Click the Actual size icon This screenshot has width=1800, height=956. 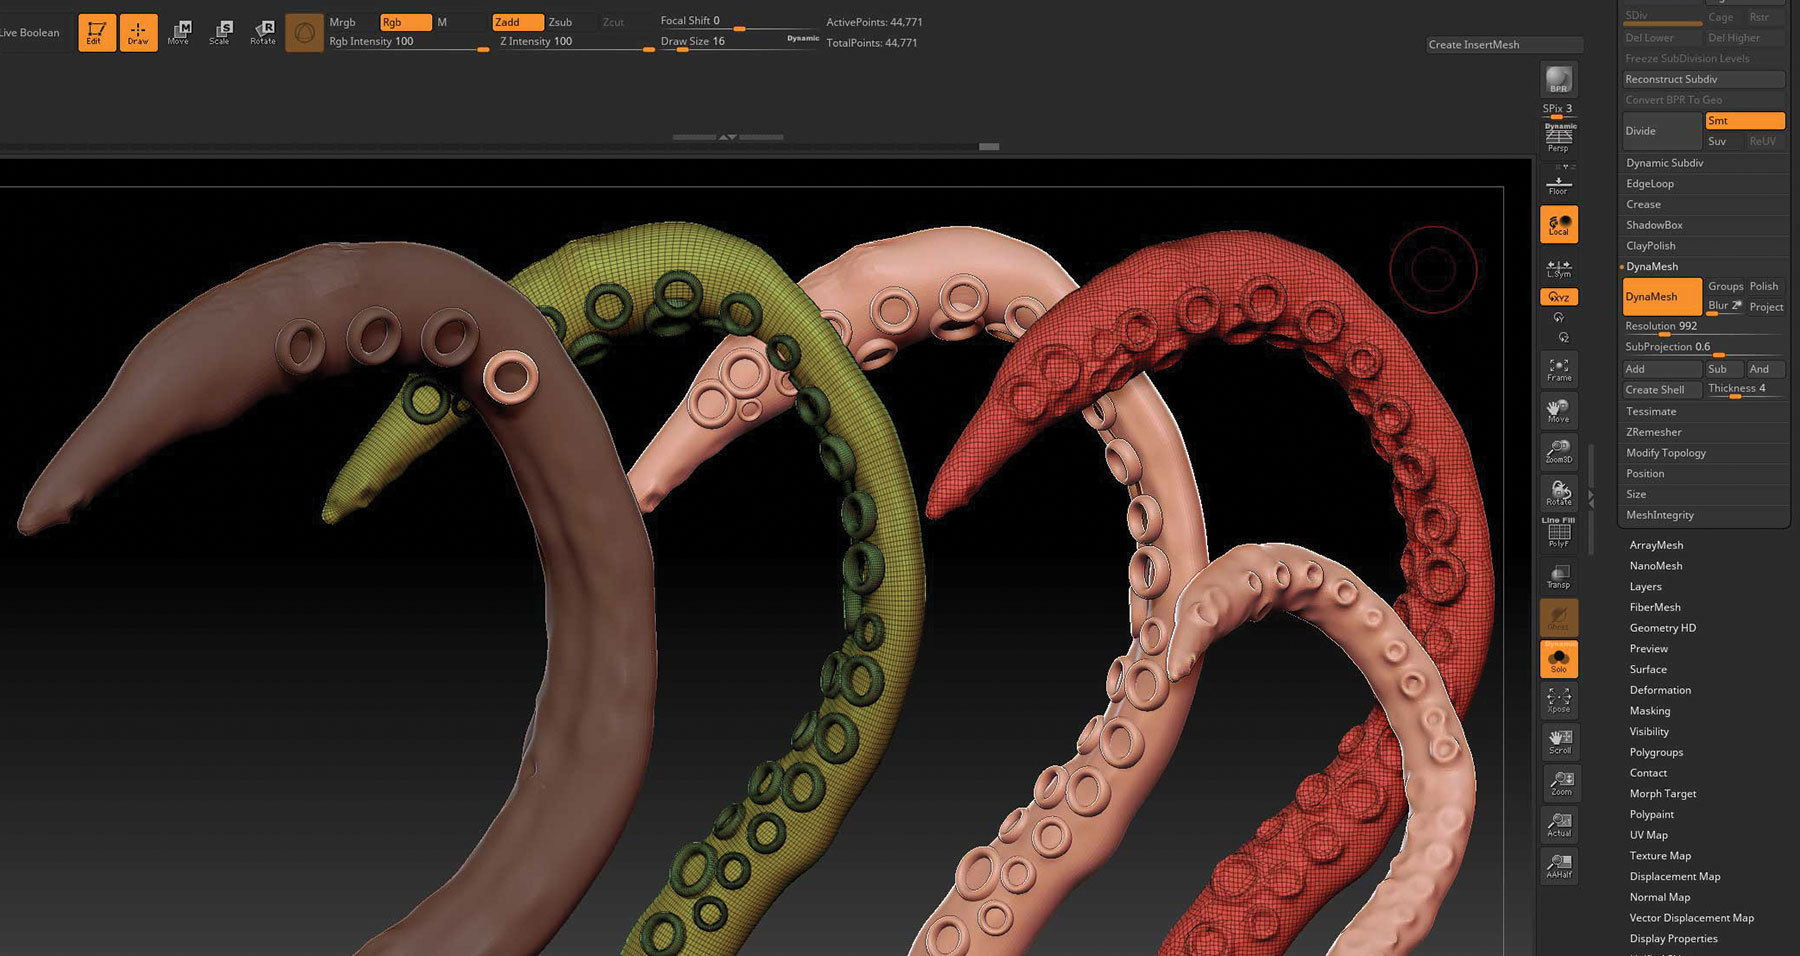[x=1559, y=824]
